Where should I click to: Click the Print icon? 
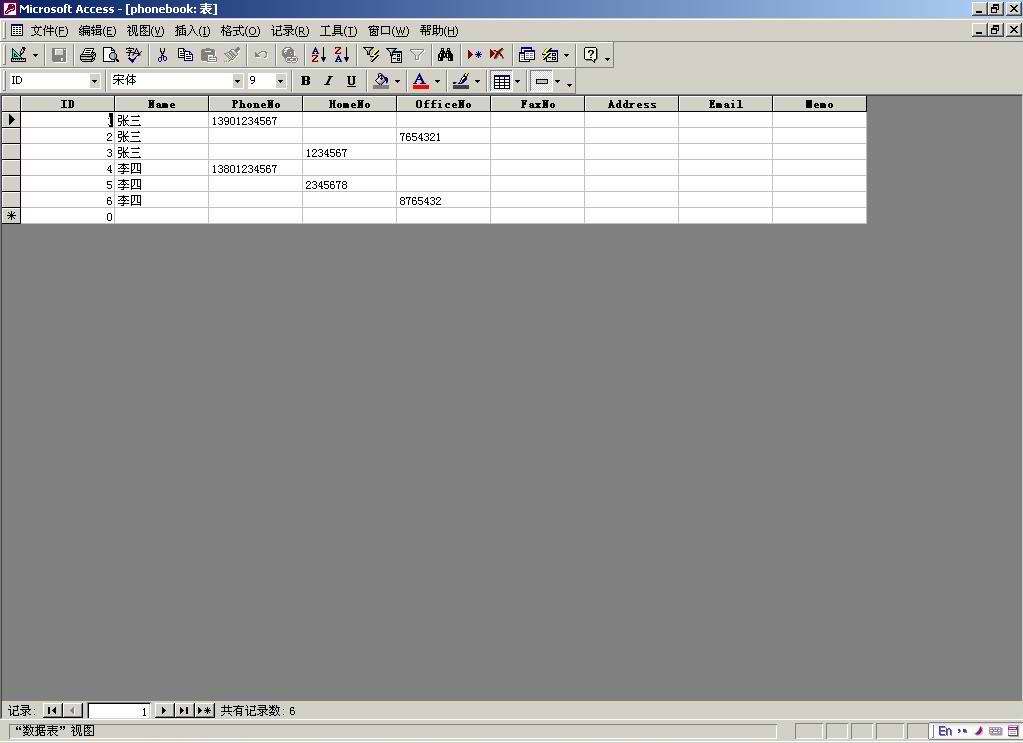(x=87, y=55)
